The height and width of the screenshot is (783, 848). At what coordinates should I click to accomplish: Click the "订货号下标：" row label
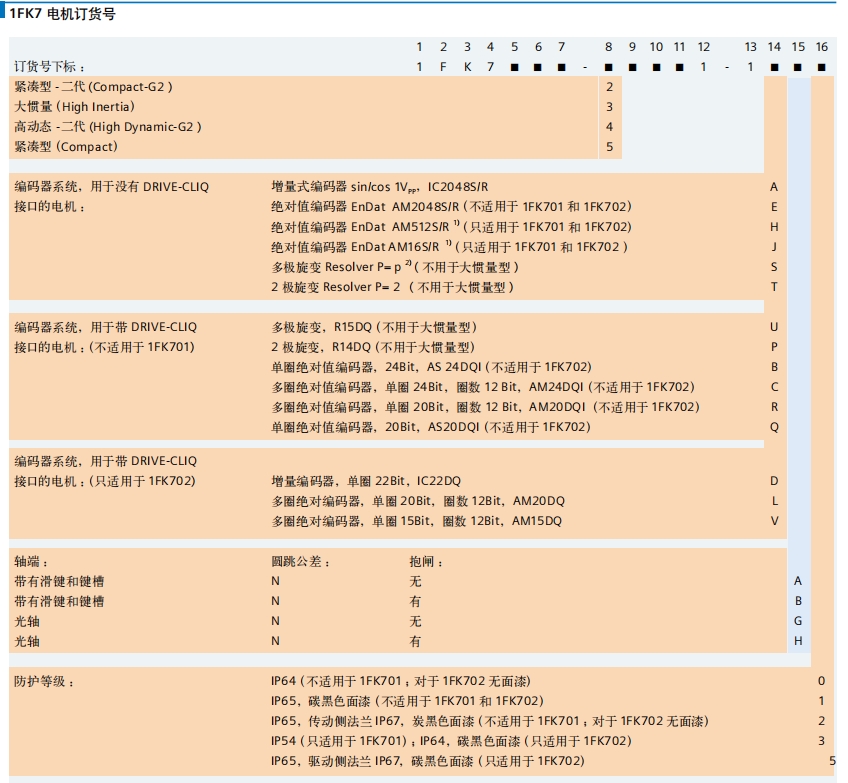coord(56,66)
